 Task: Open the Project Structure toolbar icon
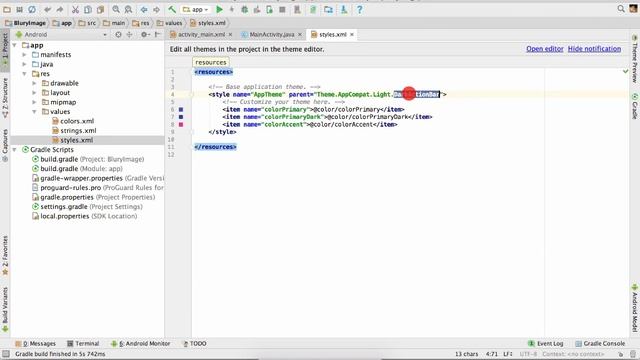pos(328,9)
